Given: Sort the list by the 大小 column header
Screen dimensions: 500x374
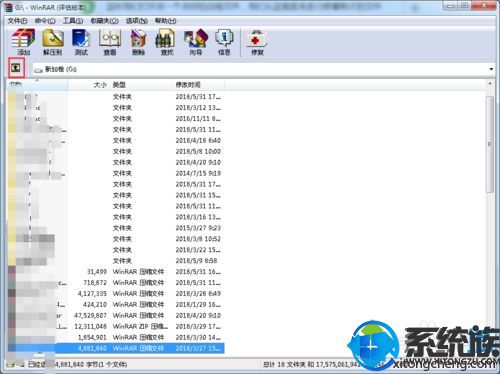Looking at the screenshot, I should pos(89,85).
